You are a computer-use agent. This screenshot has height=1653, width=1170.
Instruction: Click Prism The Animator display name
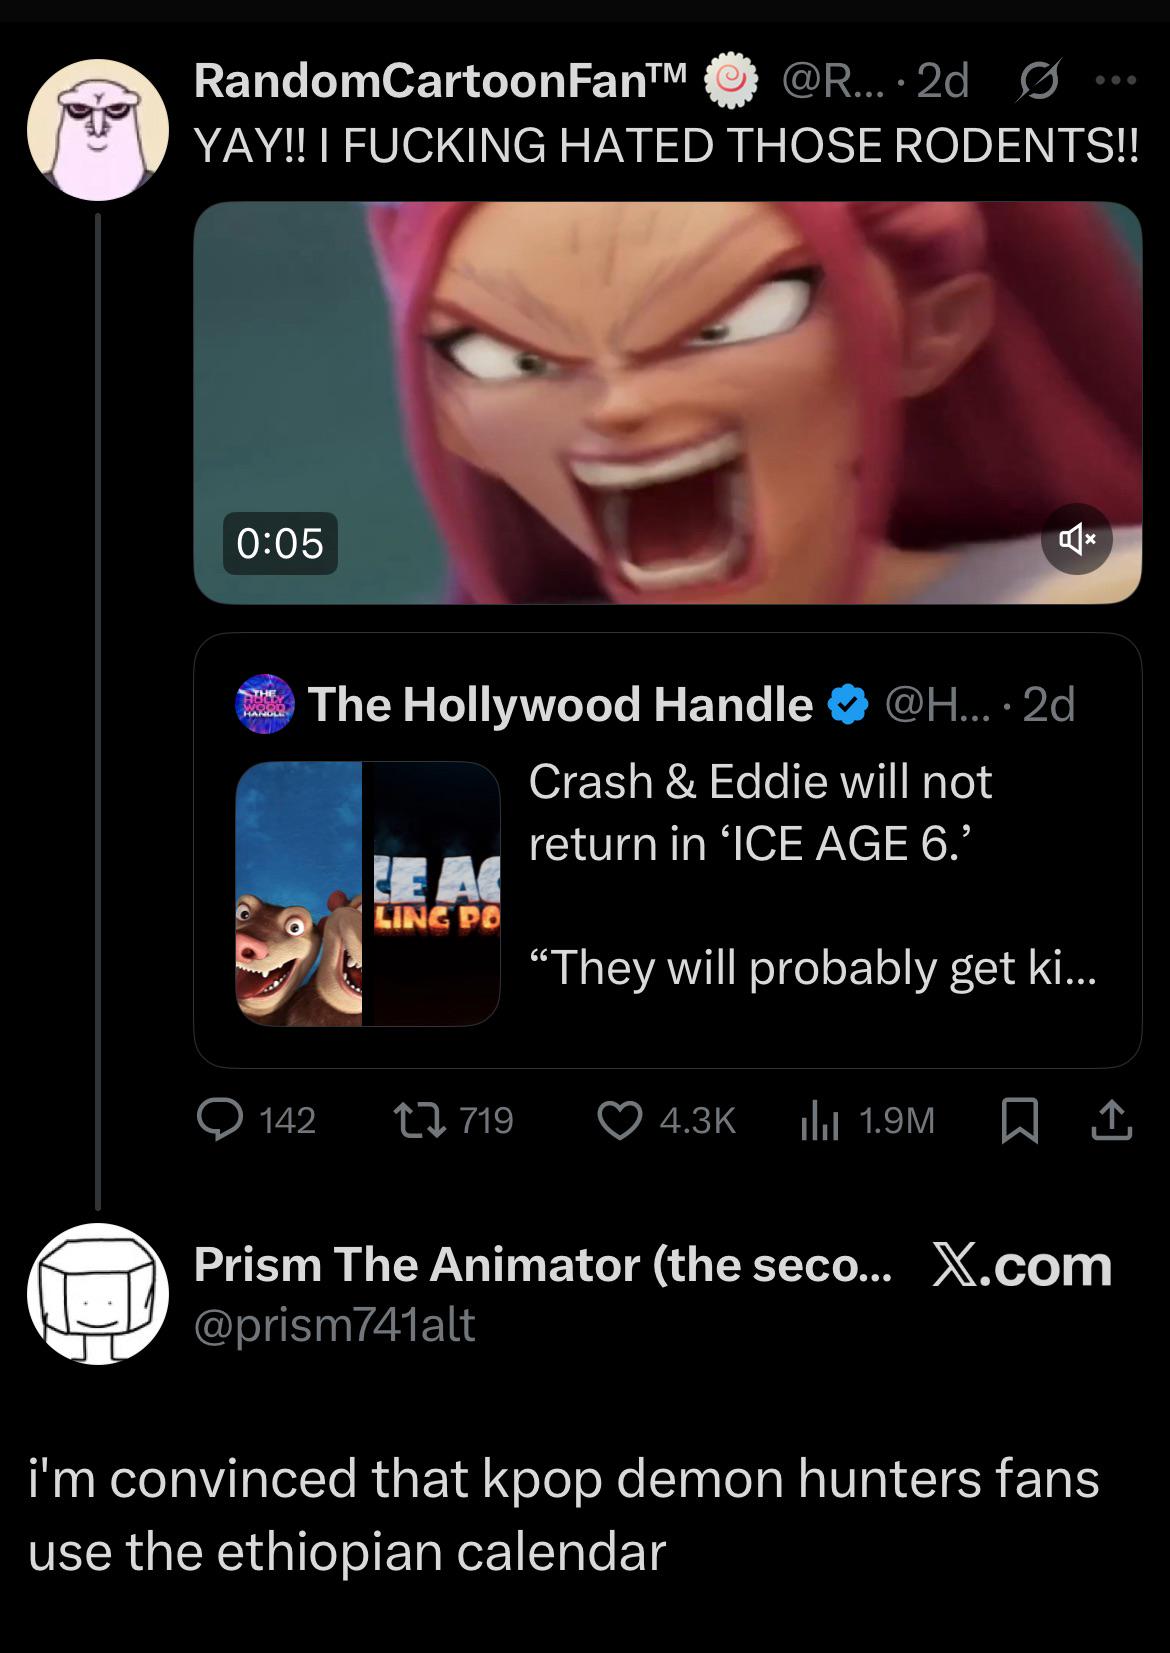tap(541, 1265)
